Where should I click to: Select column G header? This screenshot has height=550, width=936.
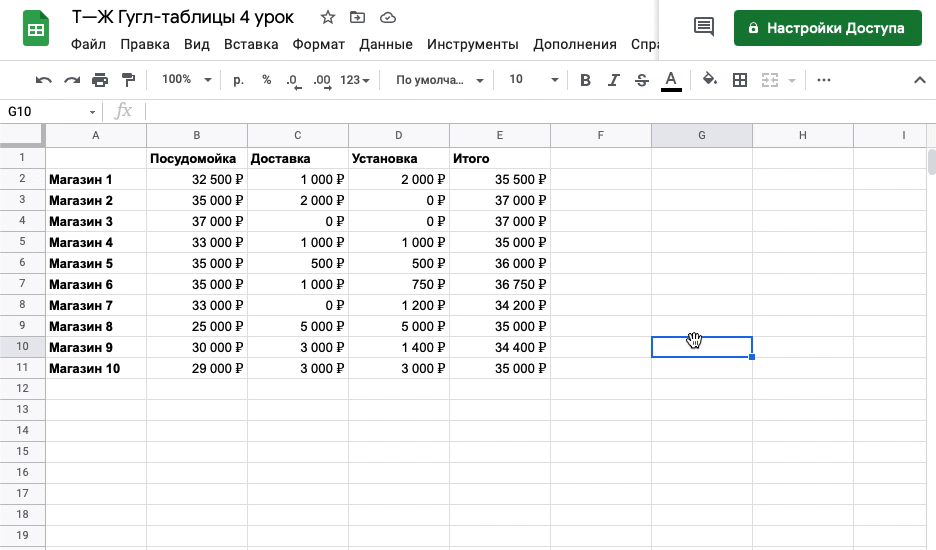pyautogui.click(x=701, y=136)
